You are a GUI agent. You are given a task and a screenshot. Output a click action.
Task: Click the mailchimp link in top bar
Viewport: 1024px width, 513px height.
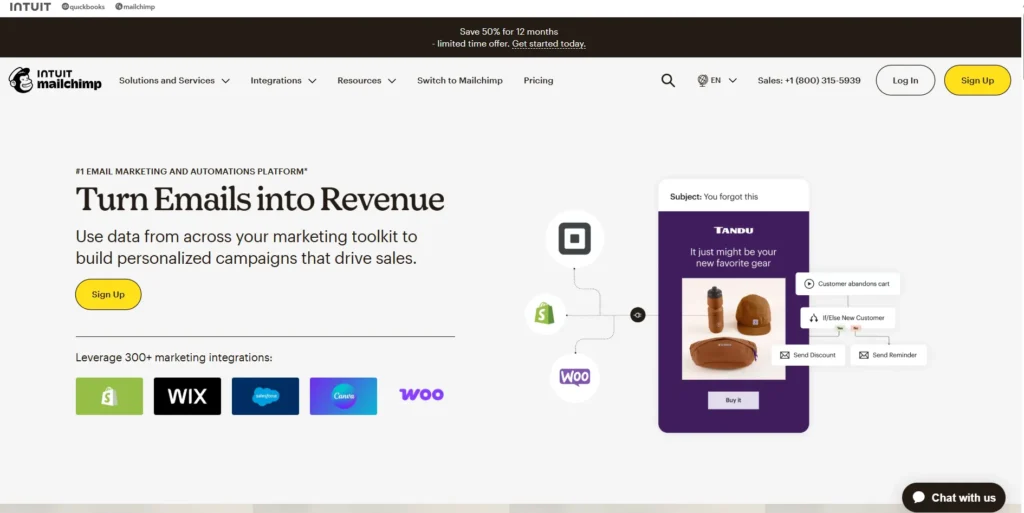pyautogui.click(x=135, y=7)
